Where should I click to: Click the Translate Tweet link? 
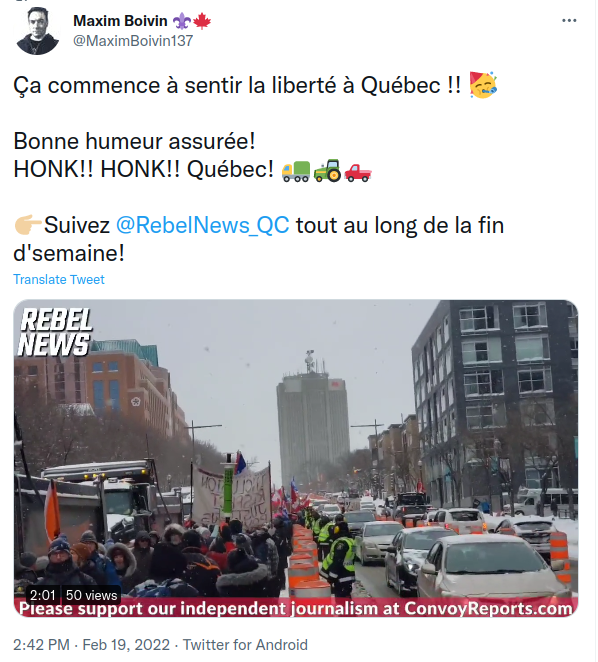point(59,279)
